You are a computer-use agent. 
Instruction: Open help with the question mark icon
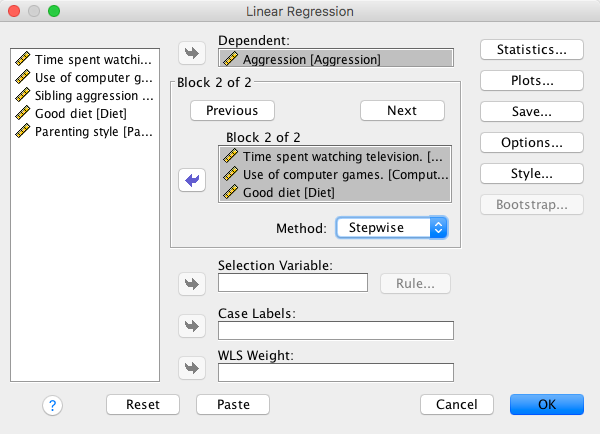coord(53,405)
